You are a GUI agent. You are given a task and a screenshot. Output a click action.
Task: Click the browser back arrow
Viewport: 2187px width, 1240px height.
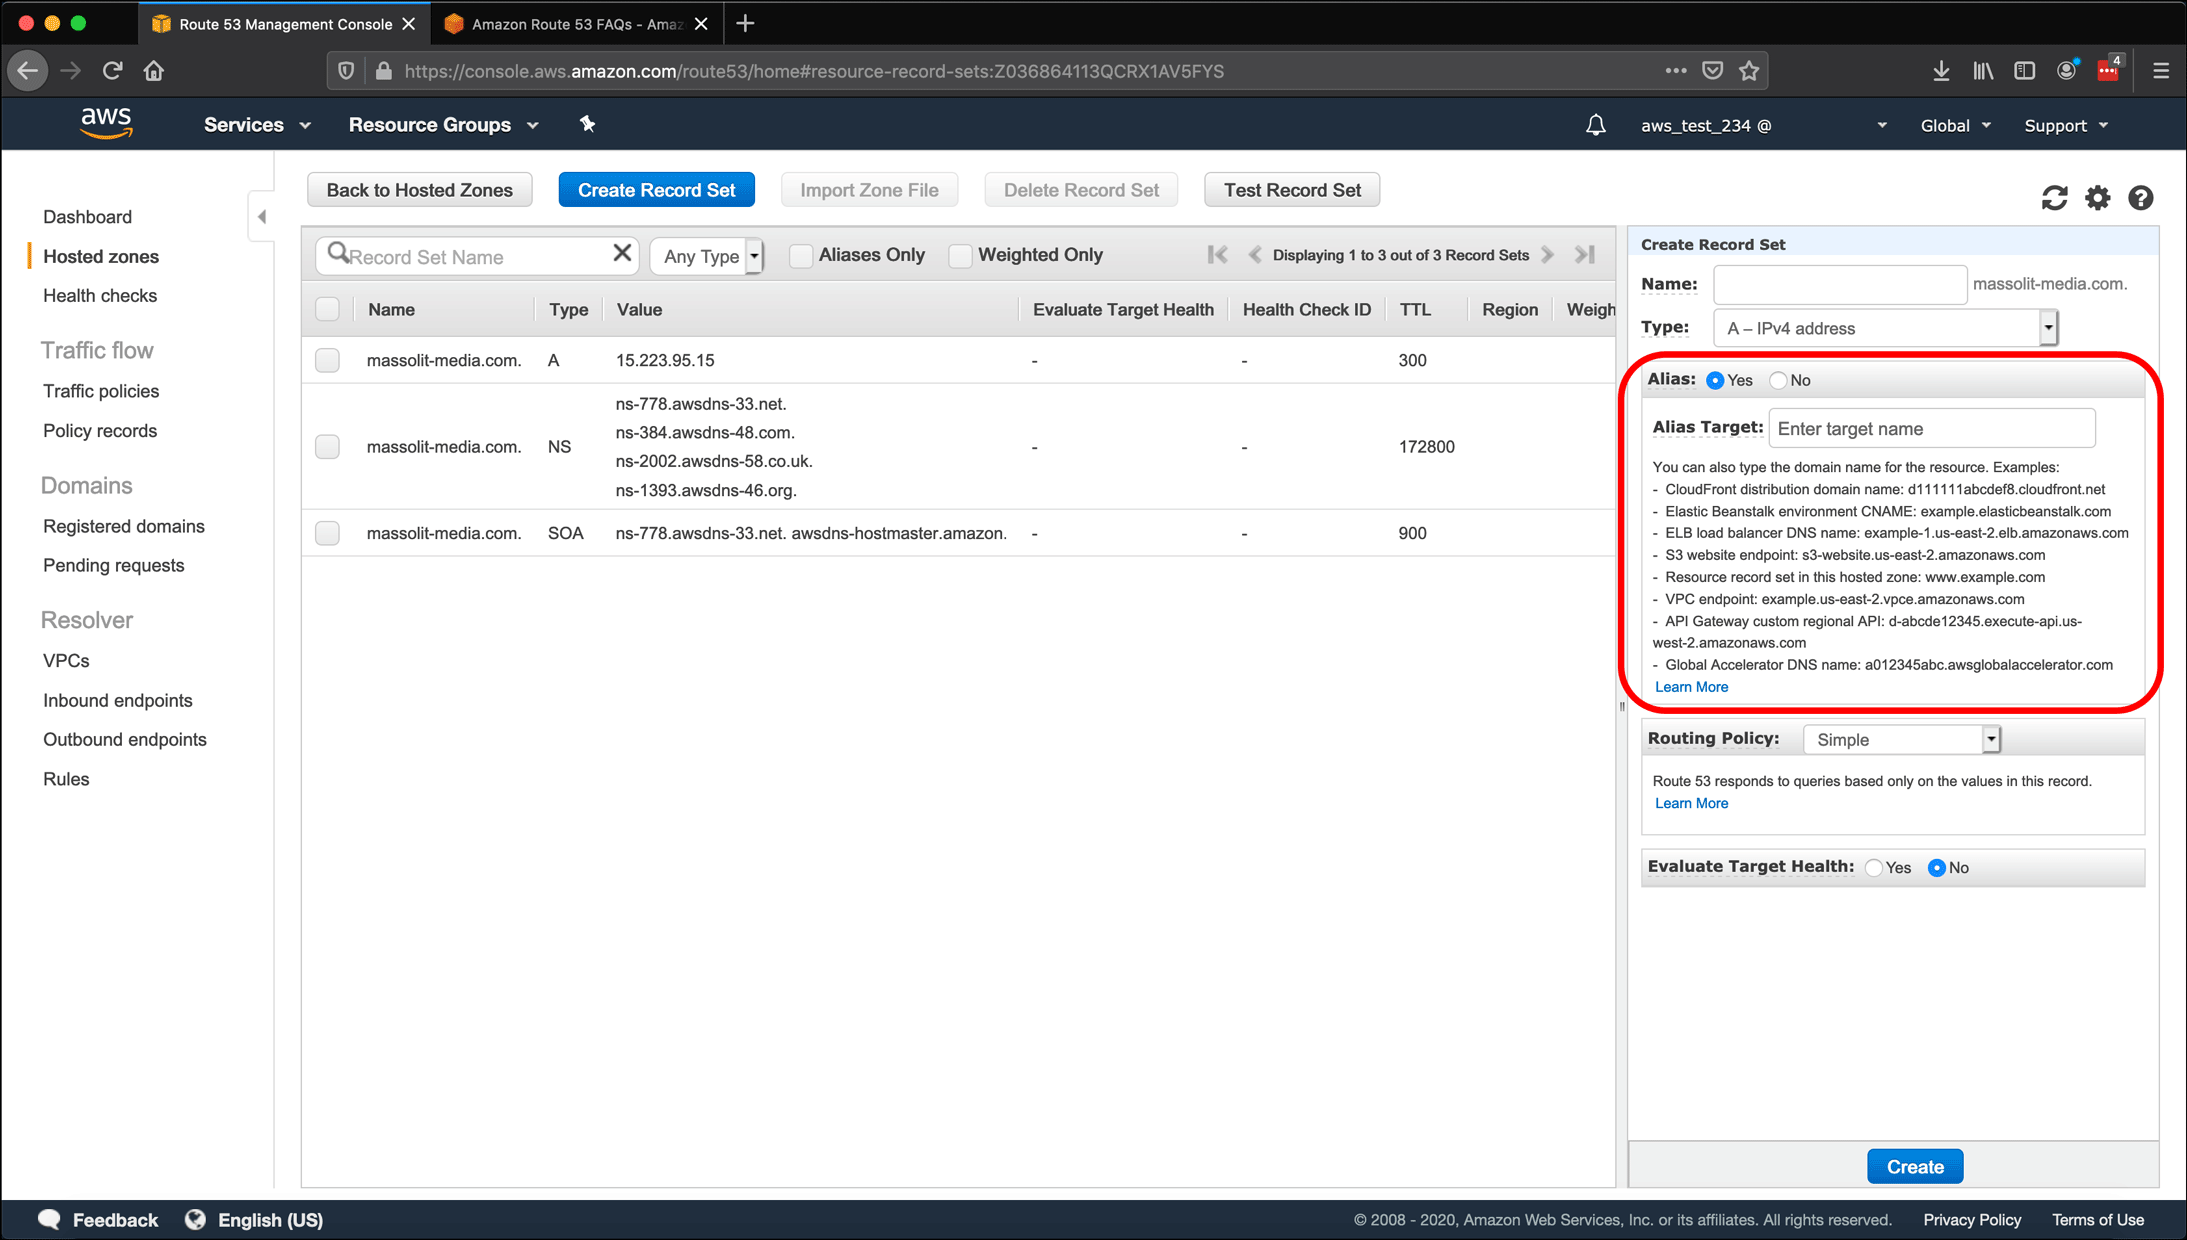[28, 71]
